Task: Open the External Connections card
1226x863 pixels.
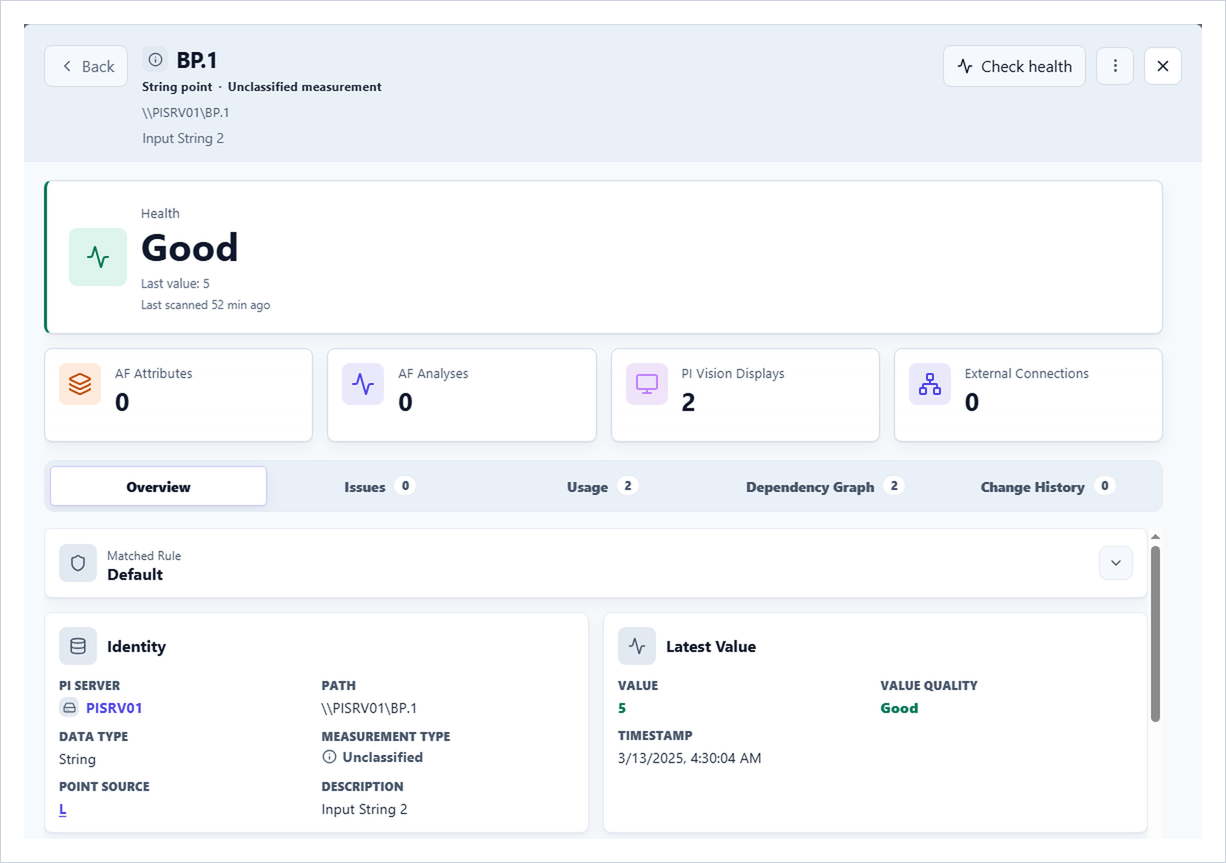Action: click(x=1028, y=395)
